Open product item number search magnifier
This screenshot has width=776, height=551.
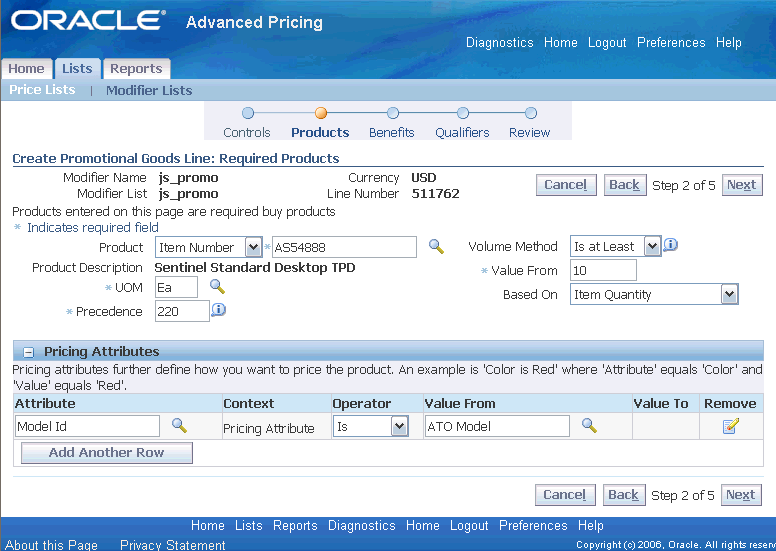[x=436, y=246]
